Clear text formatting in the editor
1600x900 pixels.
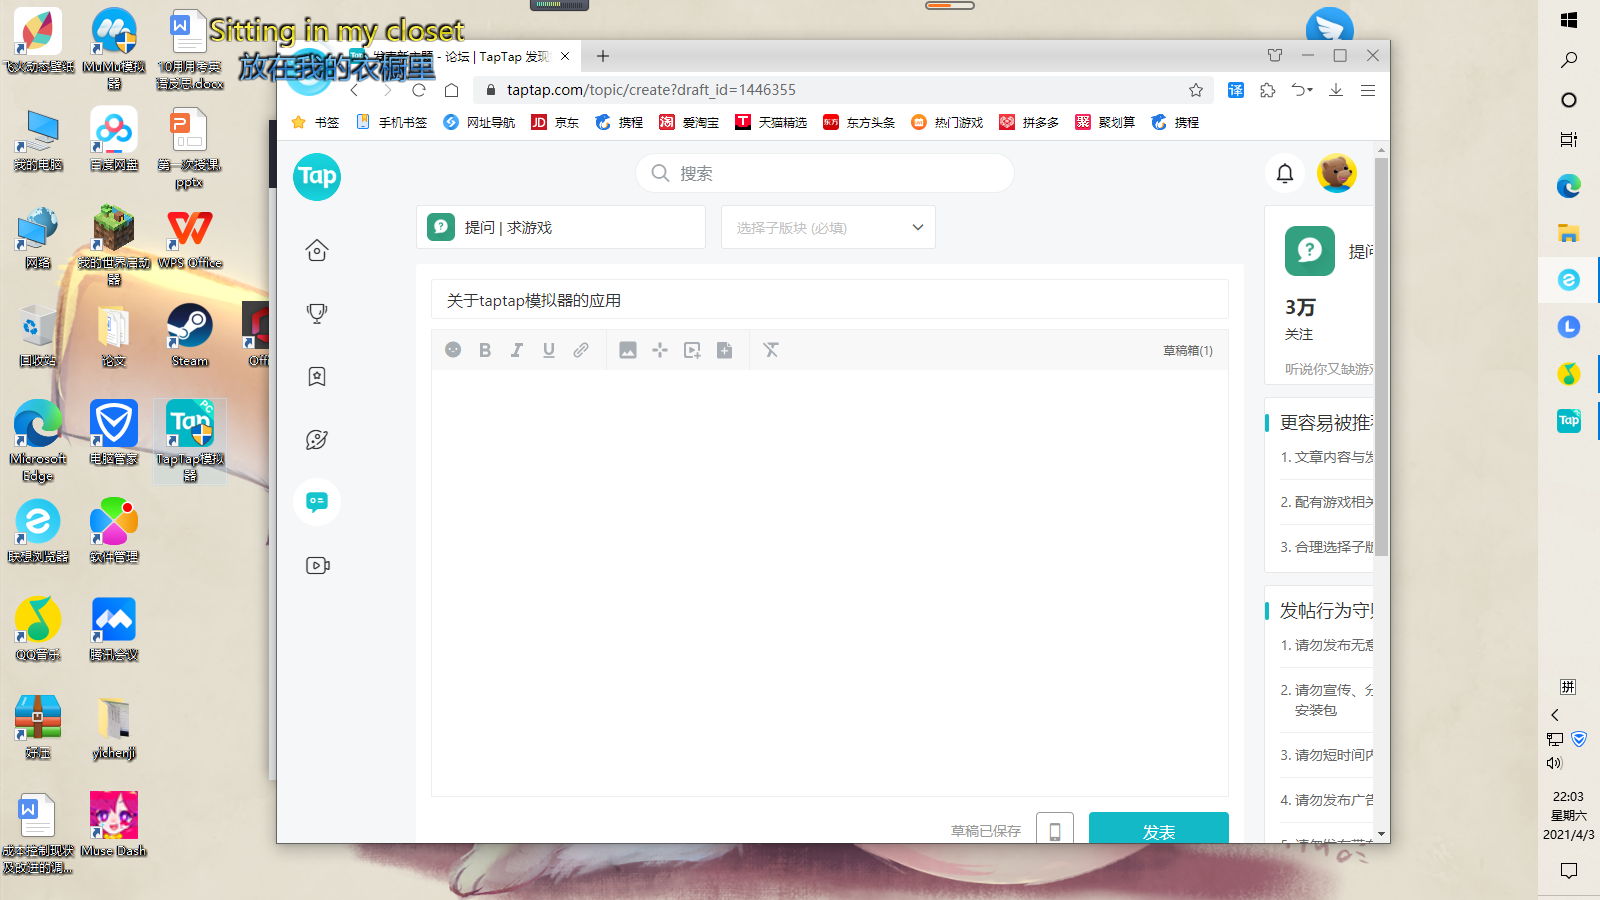click(771, 350)
